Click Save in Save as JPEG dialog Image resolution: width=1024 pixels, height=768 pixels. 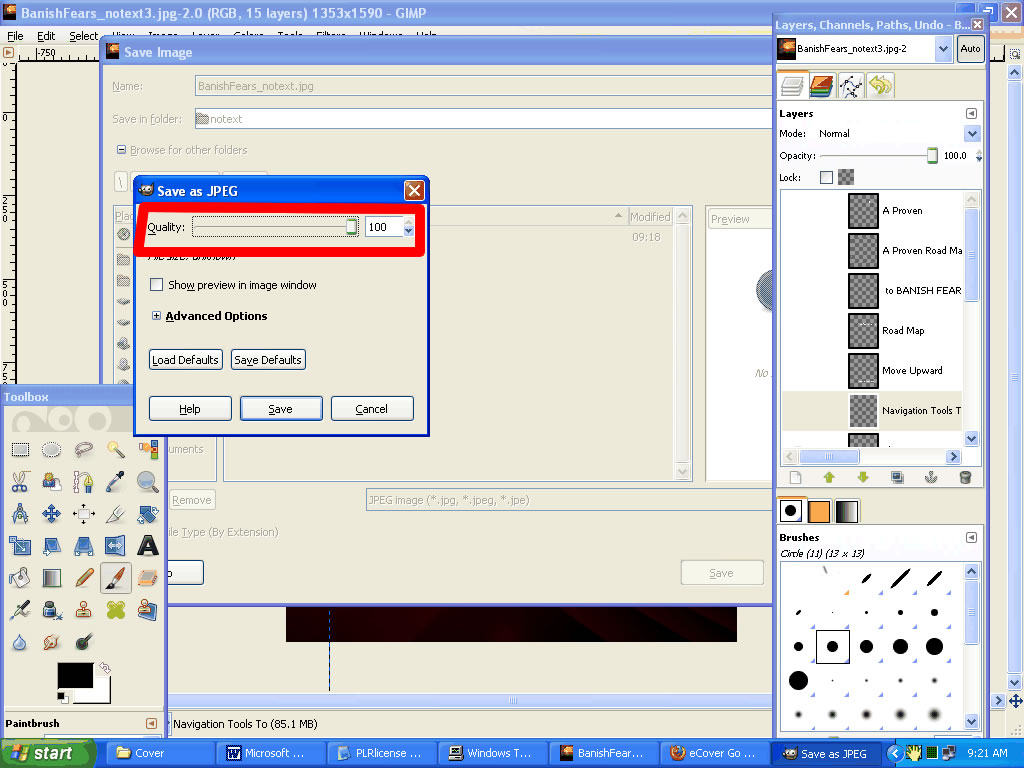coord(281,408)
